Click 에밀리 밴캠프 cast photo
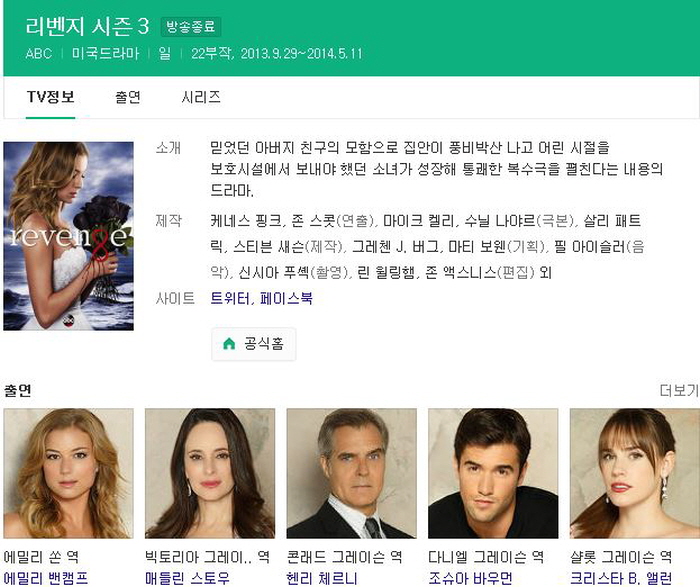This screenshot has height=587, width=700. coord(68,473)
